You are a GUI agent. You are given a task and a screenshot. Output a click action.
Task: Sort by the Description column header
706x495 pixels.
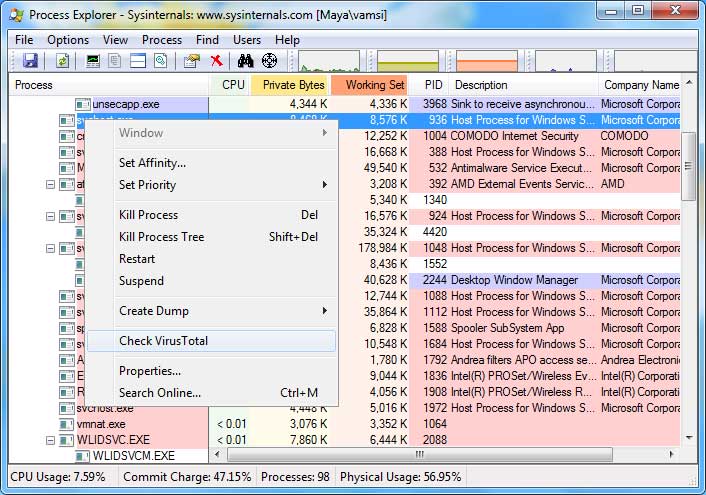coord(524,85)
